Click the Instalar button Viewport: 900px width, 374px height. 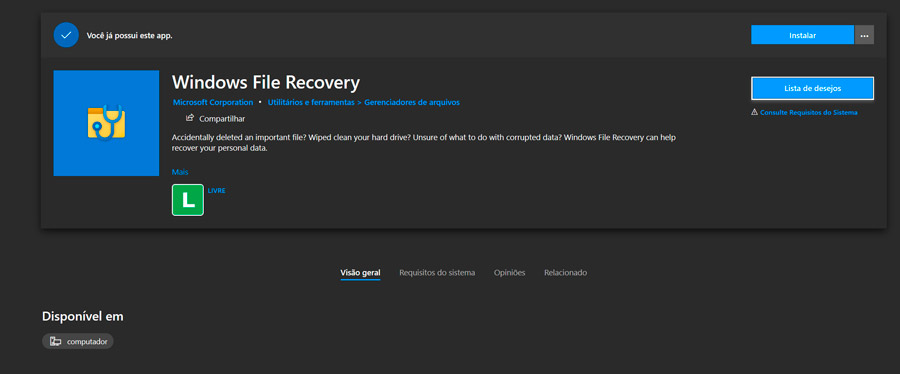pyautogui.click(x=802, y=35)
